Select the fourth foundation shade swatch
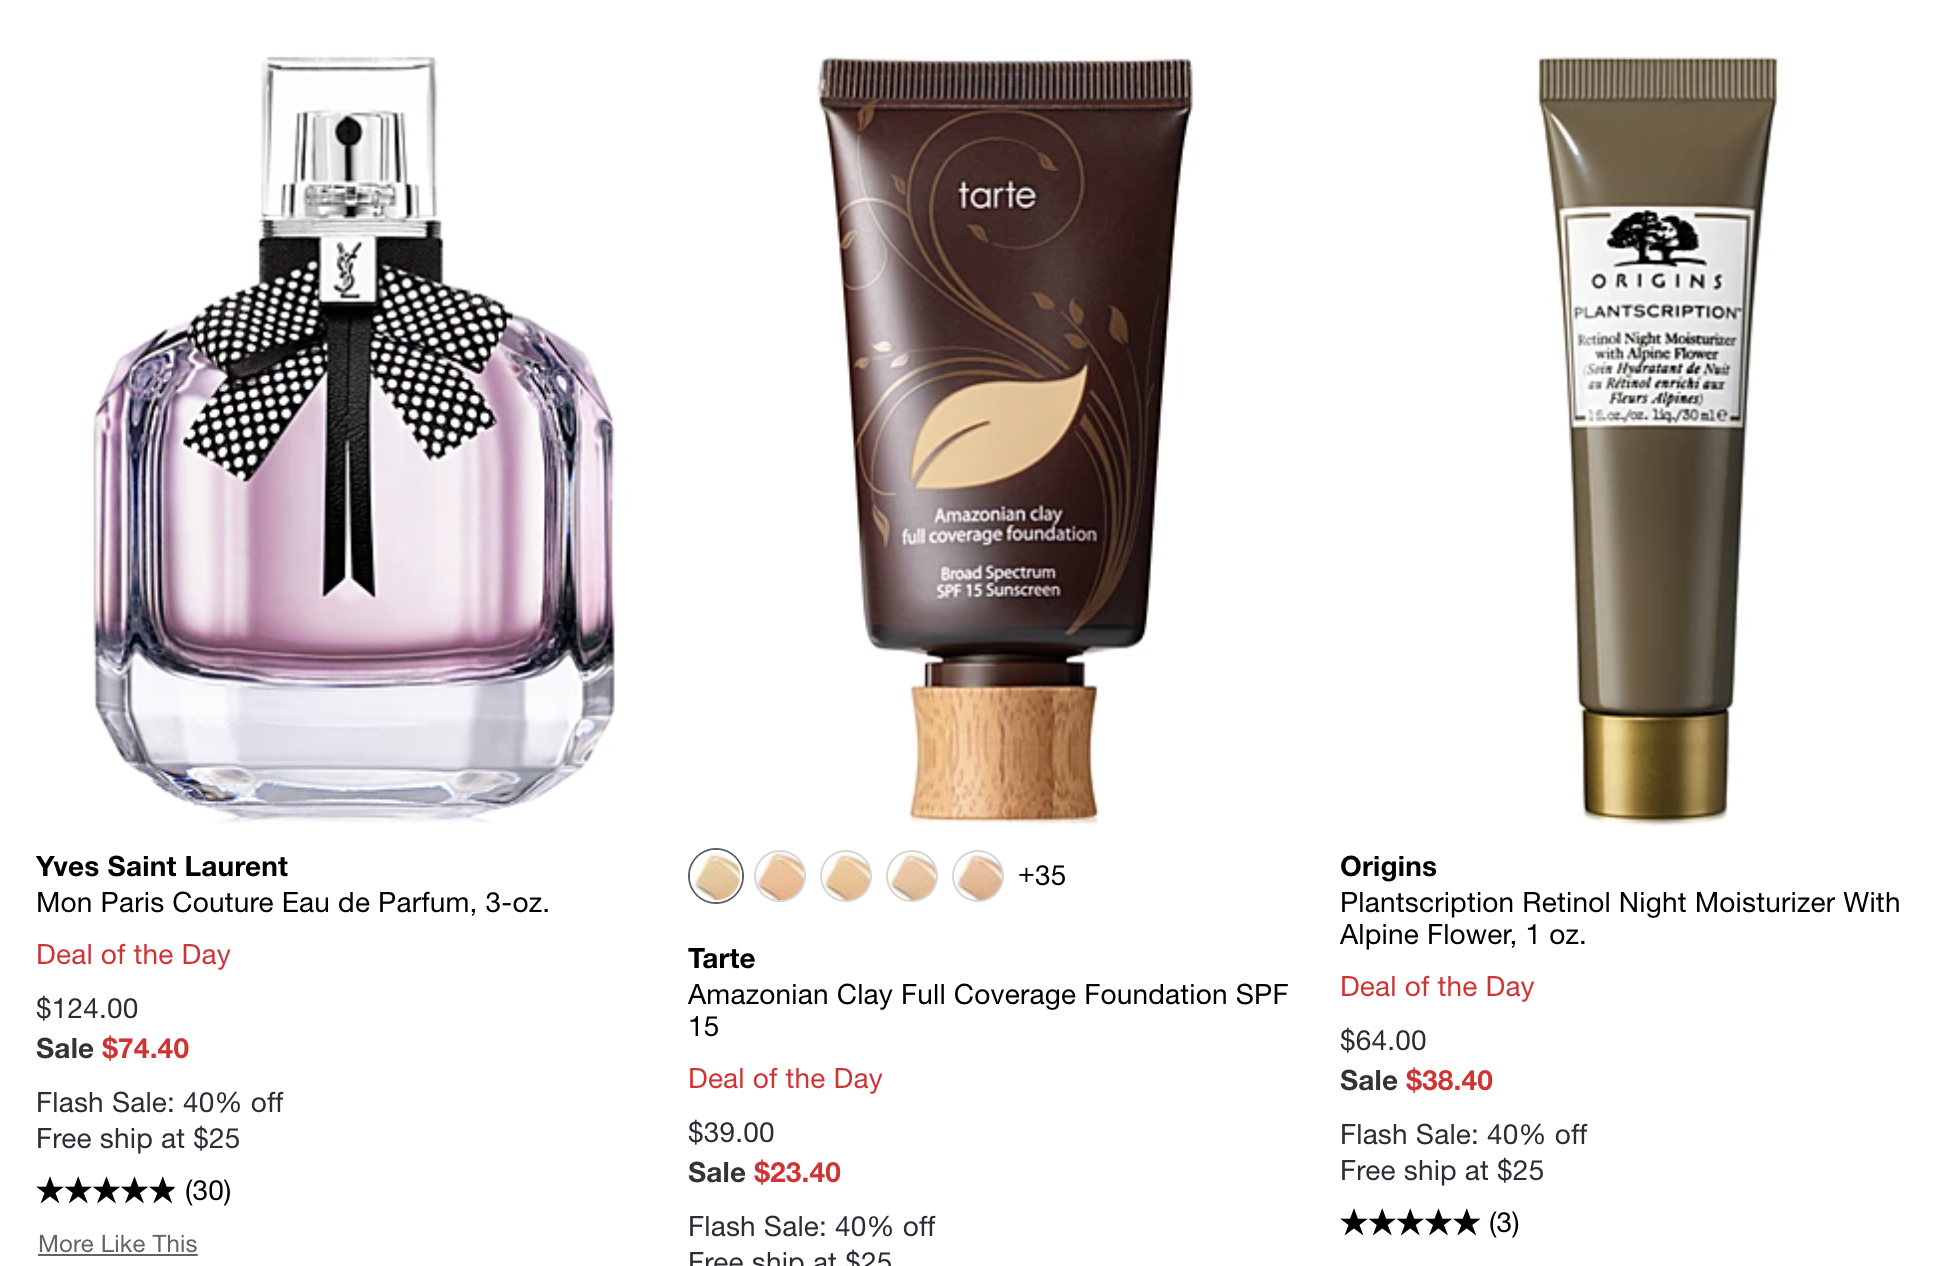 click(913, 876)
